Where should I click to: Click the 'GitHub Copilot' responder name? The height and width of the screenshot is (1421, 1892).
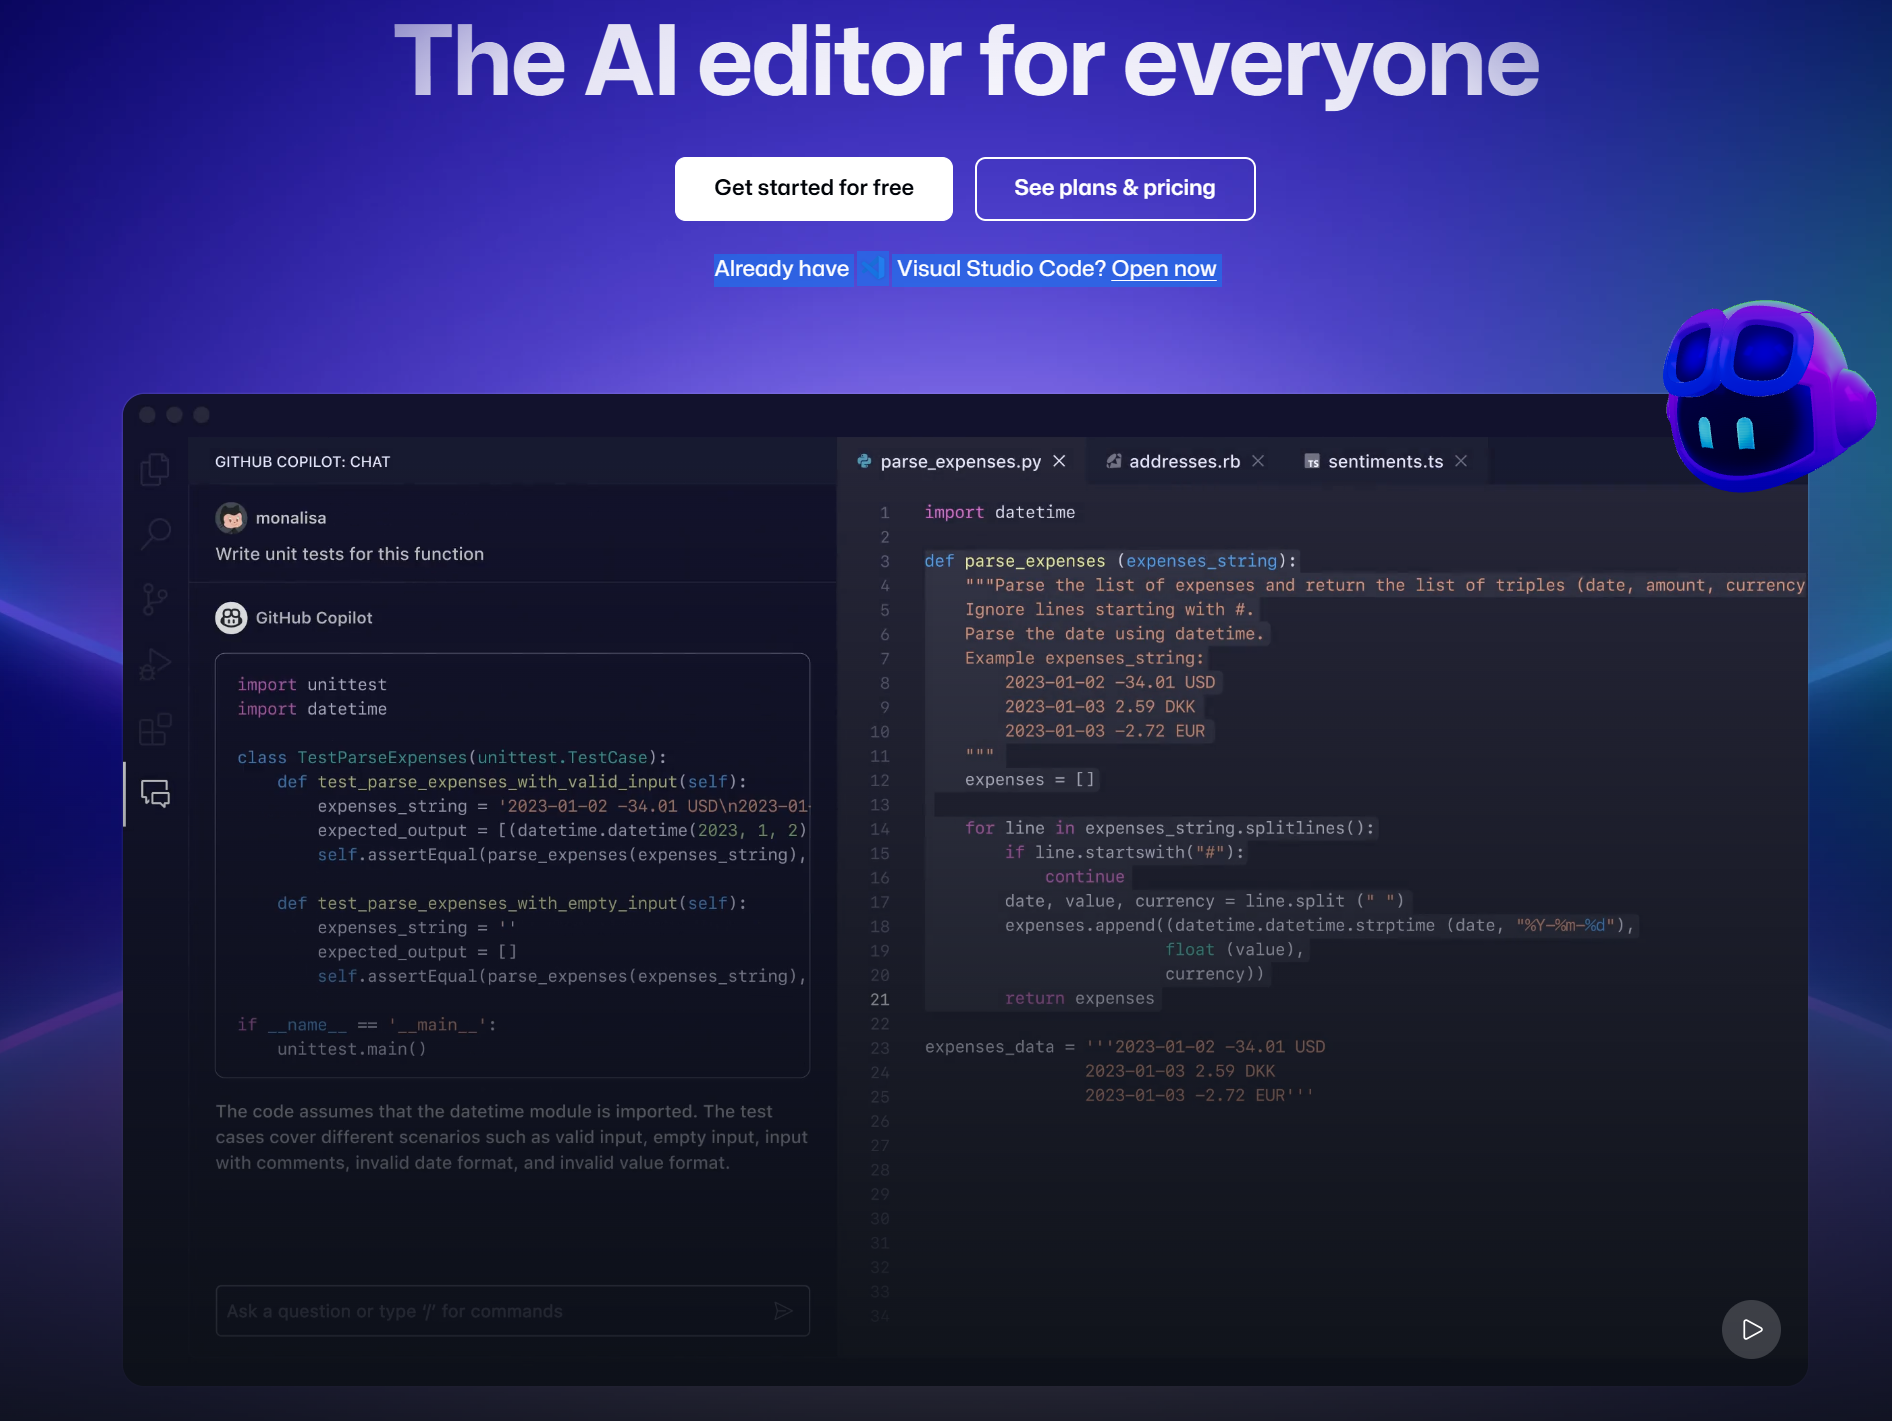(x=314, y=618)
